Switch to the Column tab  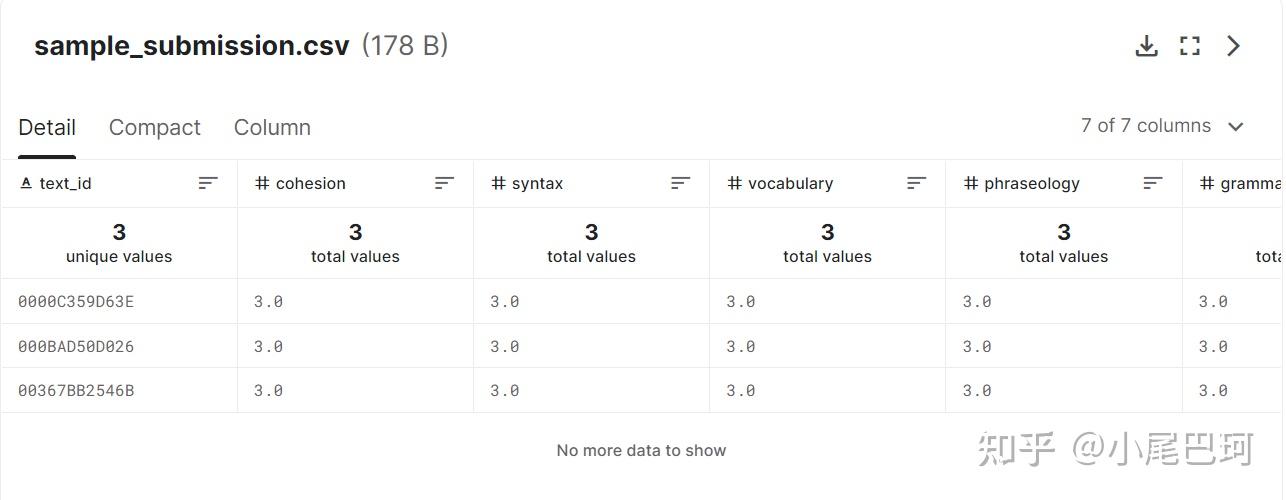click(x=272, y=128)
